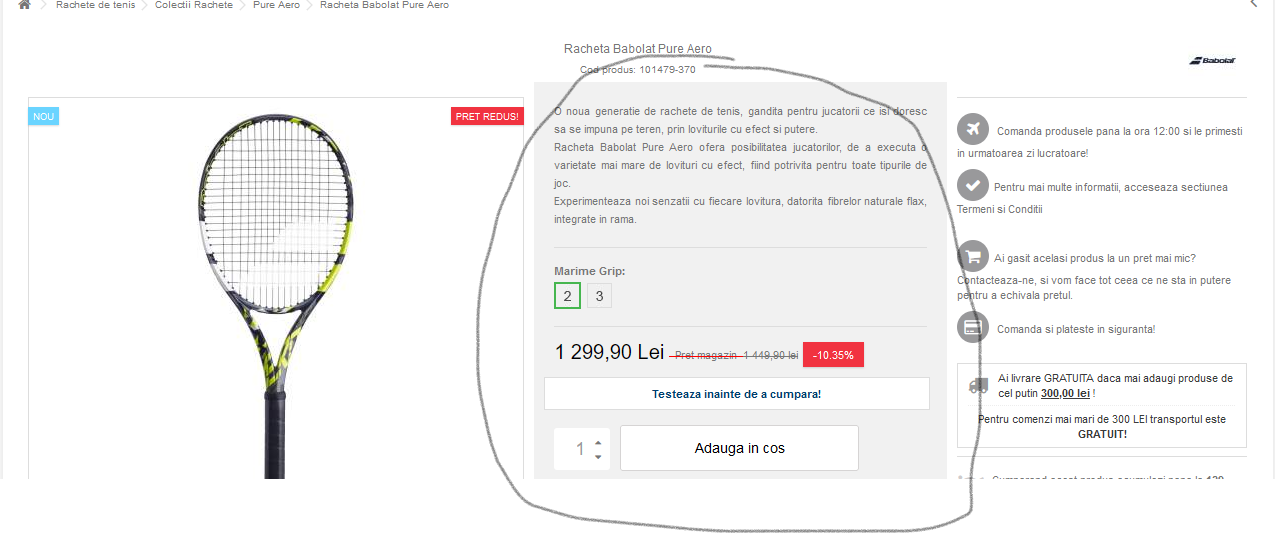This screenshot has height=534, width=1275.
Task: Open Rachete de tenis breadcrumb
Action: coord(95,5)
